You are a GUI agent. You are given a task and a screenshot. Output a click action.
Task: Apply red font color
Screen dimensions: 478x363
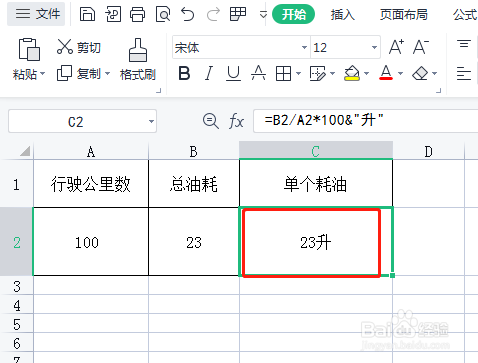[x=386, y=73]
